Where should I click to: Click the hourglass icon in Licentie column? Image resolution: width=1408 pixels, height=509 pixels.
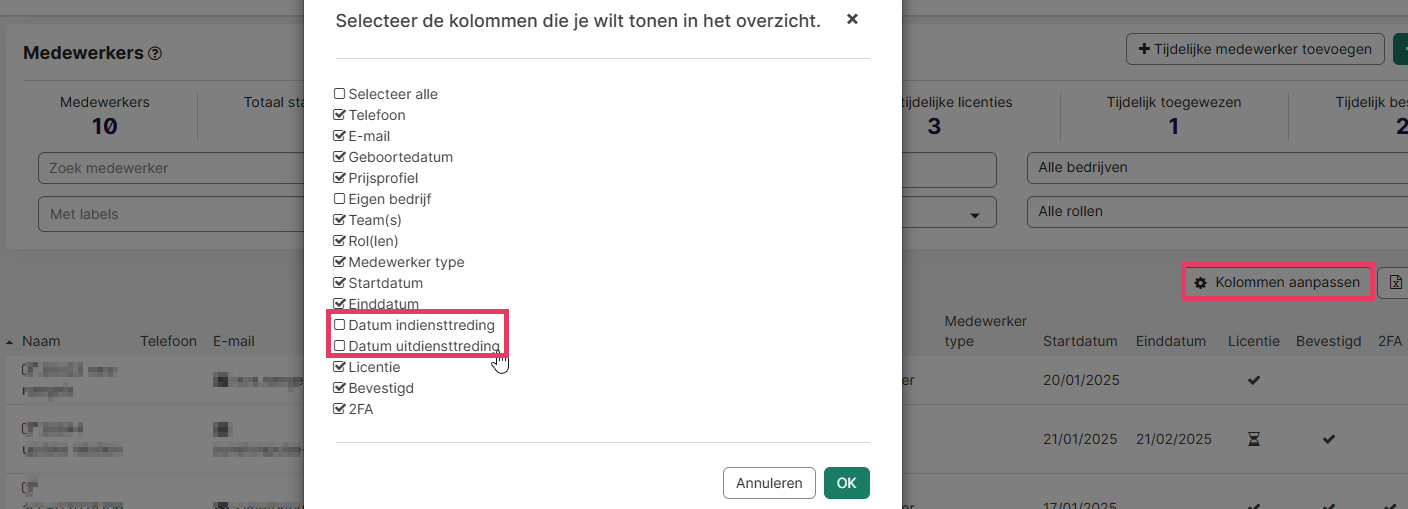(x=1254, y=440)
